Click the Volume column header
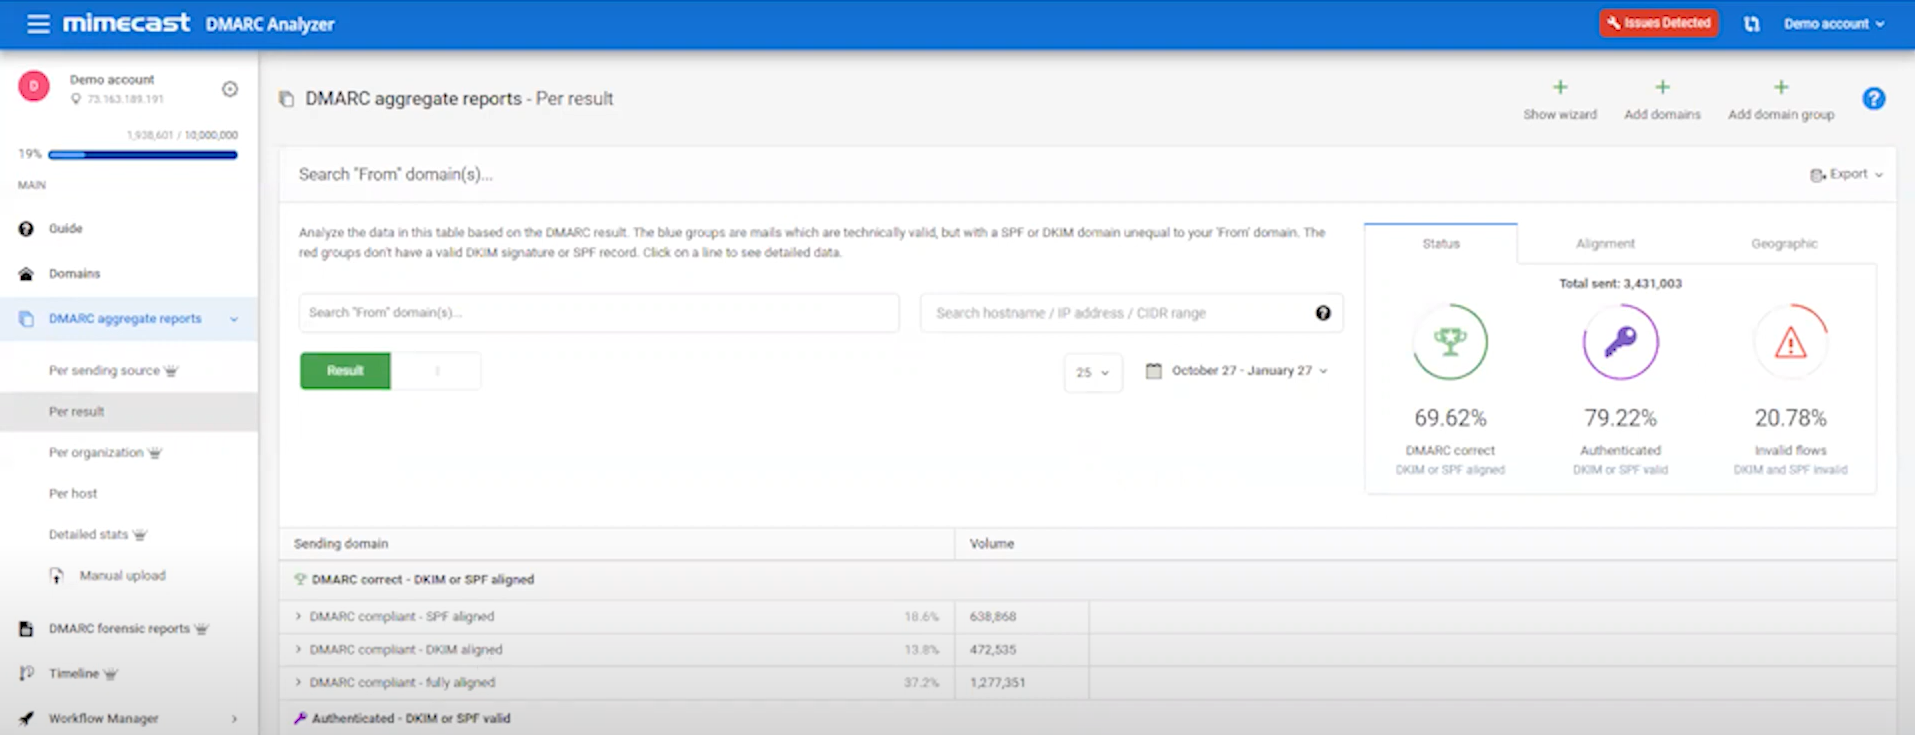 coord(992,544)
